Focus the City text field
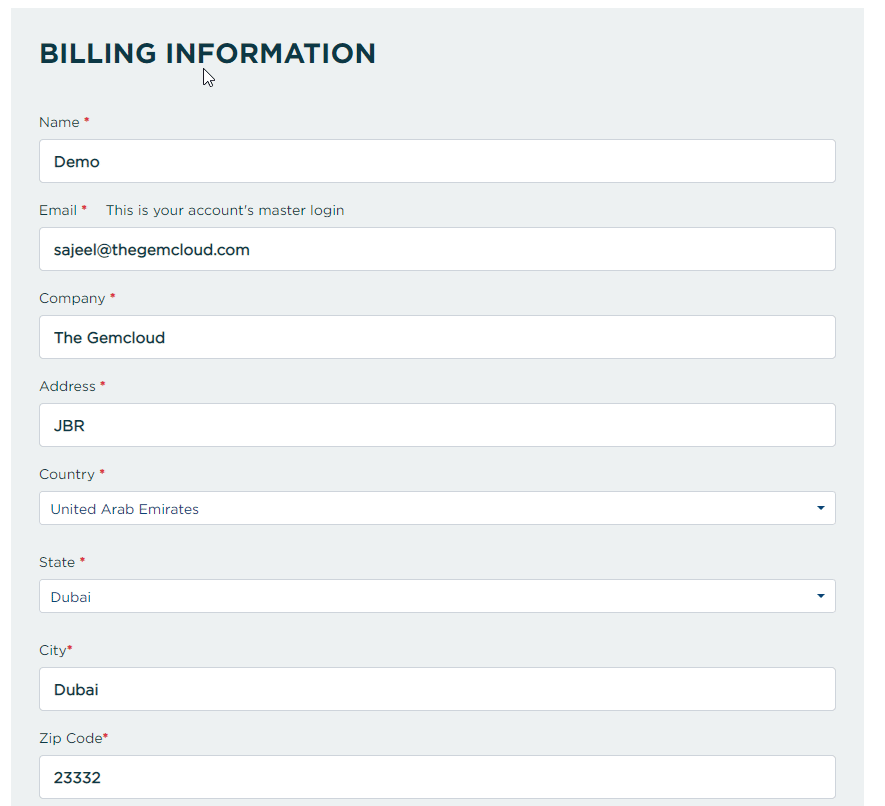This screenshot has height=806, width=885. coord(437,689)
